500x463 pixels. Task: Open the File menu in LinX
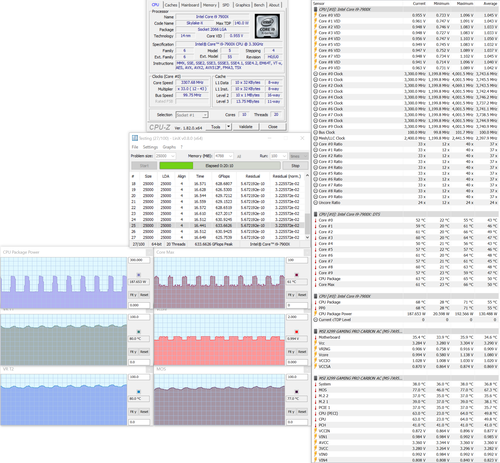coord(135,147)
